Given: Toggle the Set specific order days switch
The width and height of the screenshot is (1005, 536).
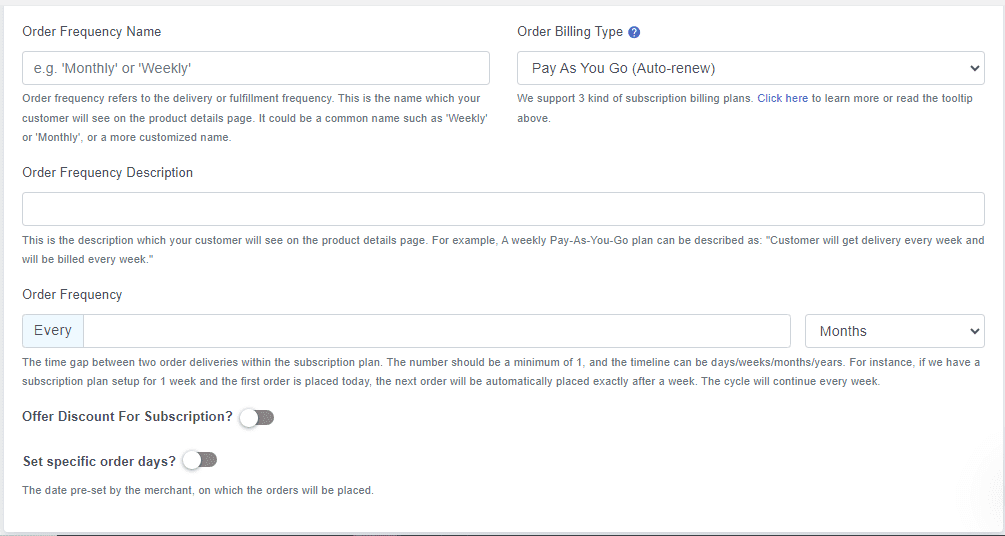Looking at the screenshot, I should pyautogui.click(x=200, y=460).
